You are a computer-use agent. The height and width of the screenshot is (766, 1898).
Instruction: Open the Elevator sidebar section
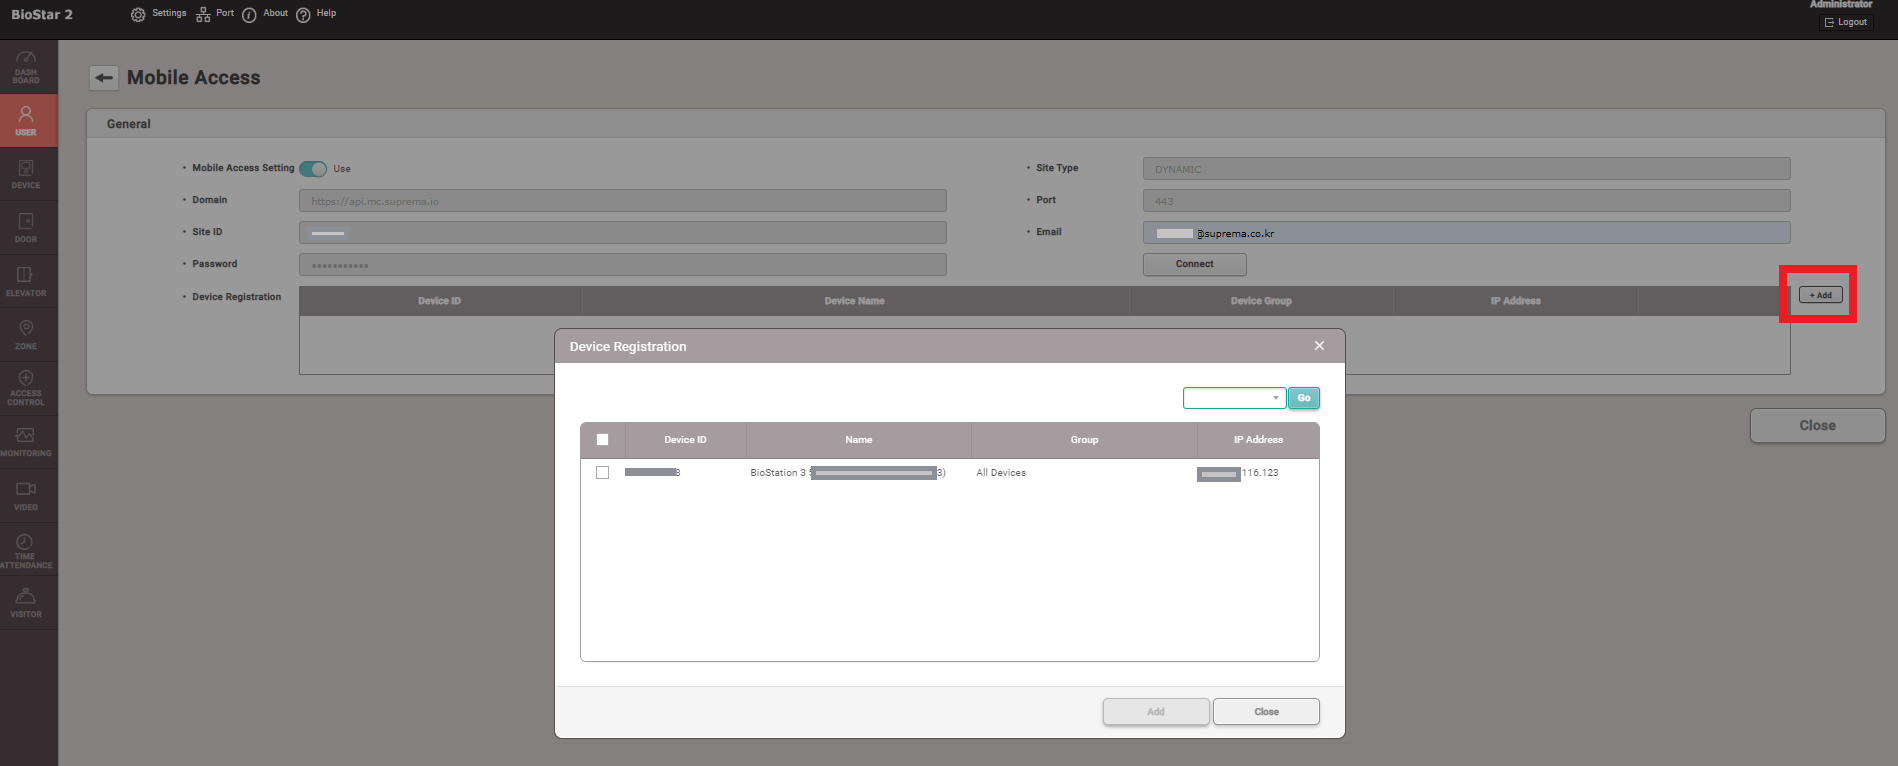coord(27,281)
